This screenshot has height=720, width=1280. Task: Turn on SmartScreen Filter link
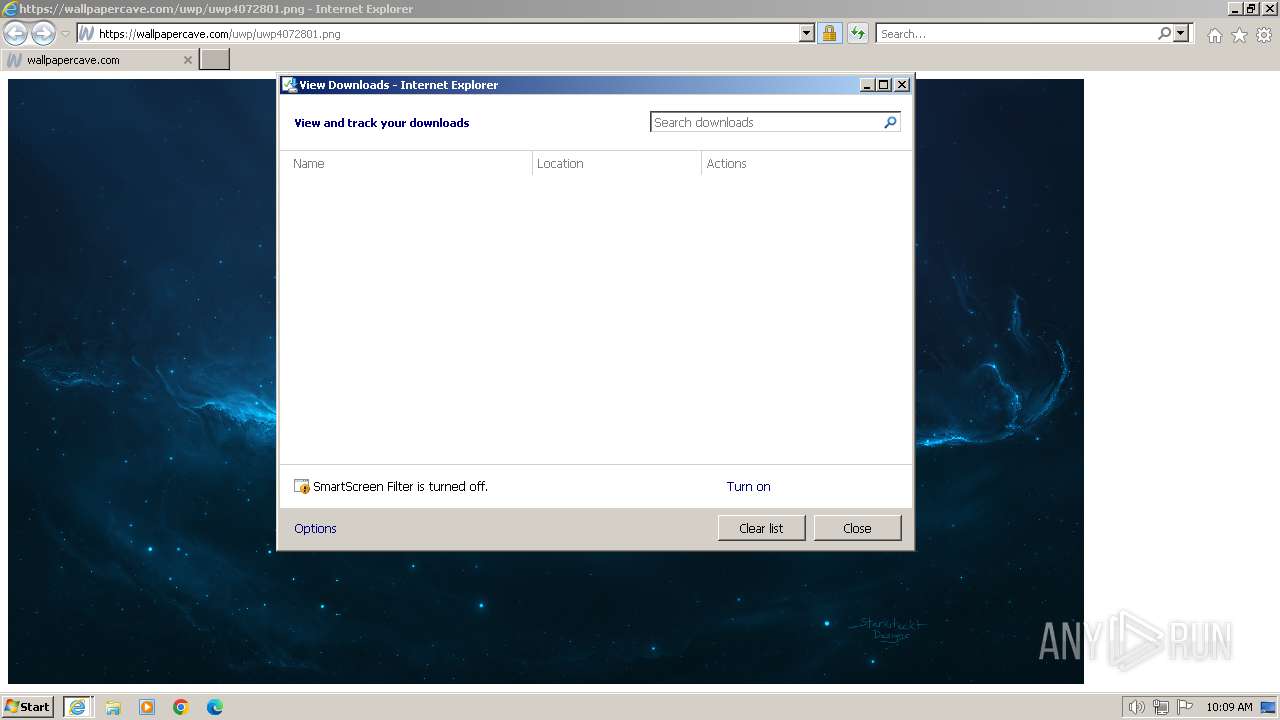click(748, 487)
